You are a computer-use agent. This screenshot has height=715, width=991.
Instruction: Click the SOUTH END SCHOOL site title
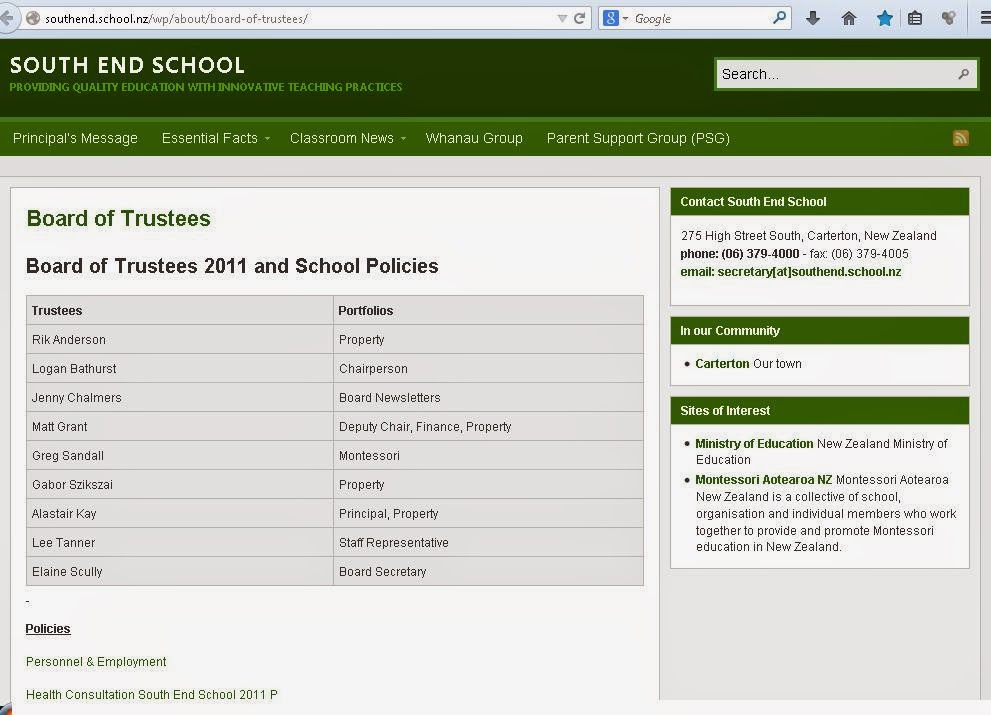[x=127, y=65]
